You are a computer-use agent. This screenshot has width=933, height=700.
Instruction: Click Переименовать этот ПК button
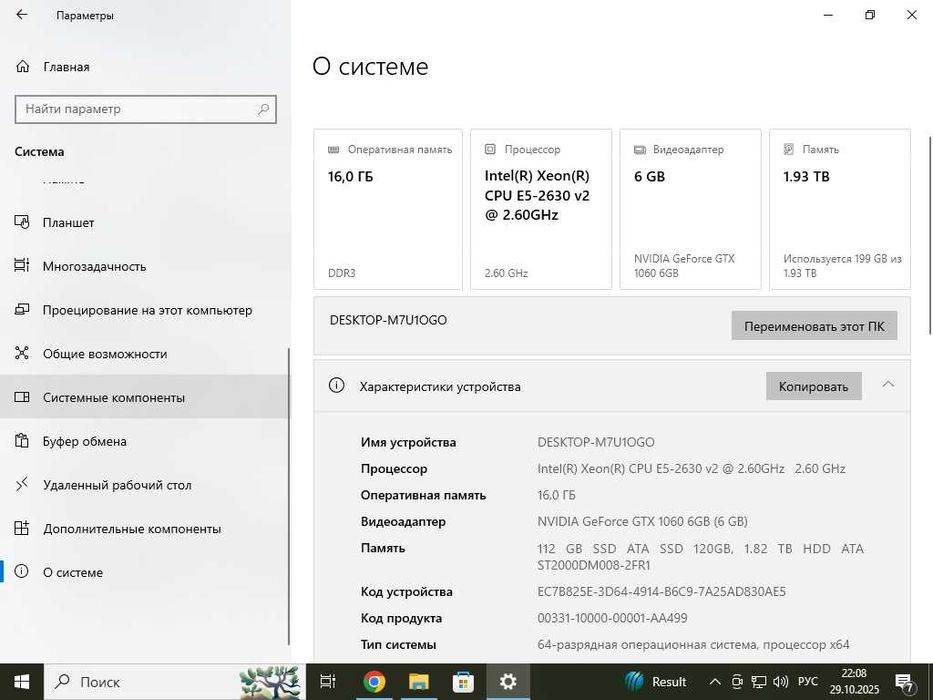[x=814, y=326]
